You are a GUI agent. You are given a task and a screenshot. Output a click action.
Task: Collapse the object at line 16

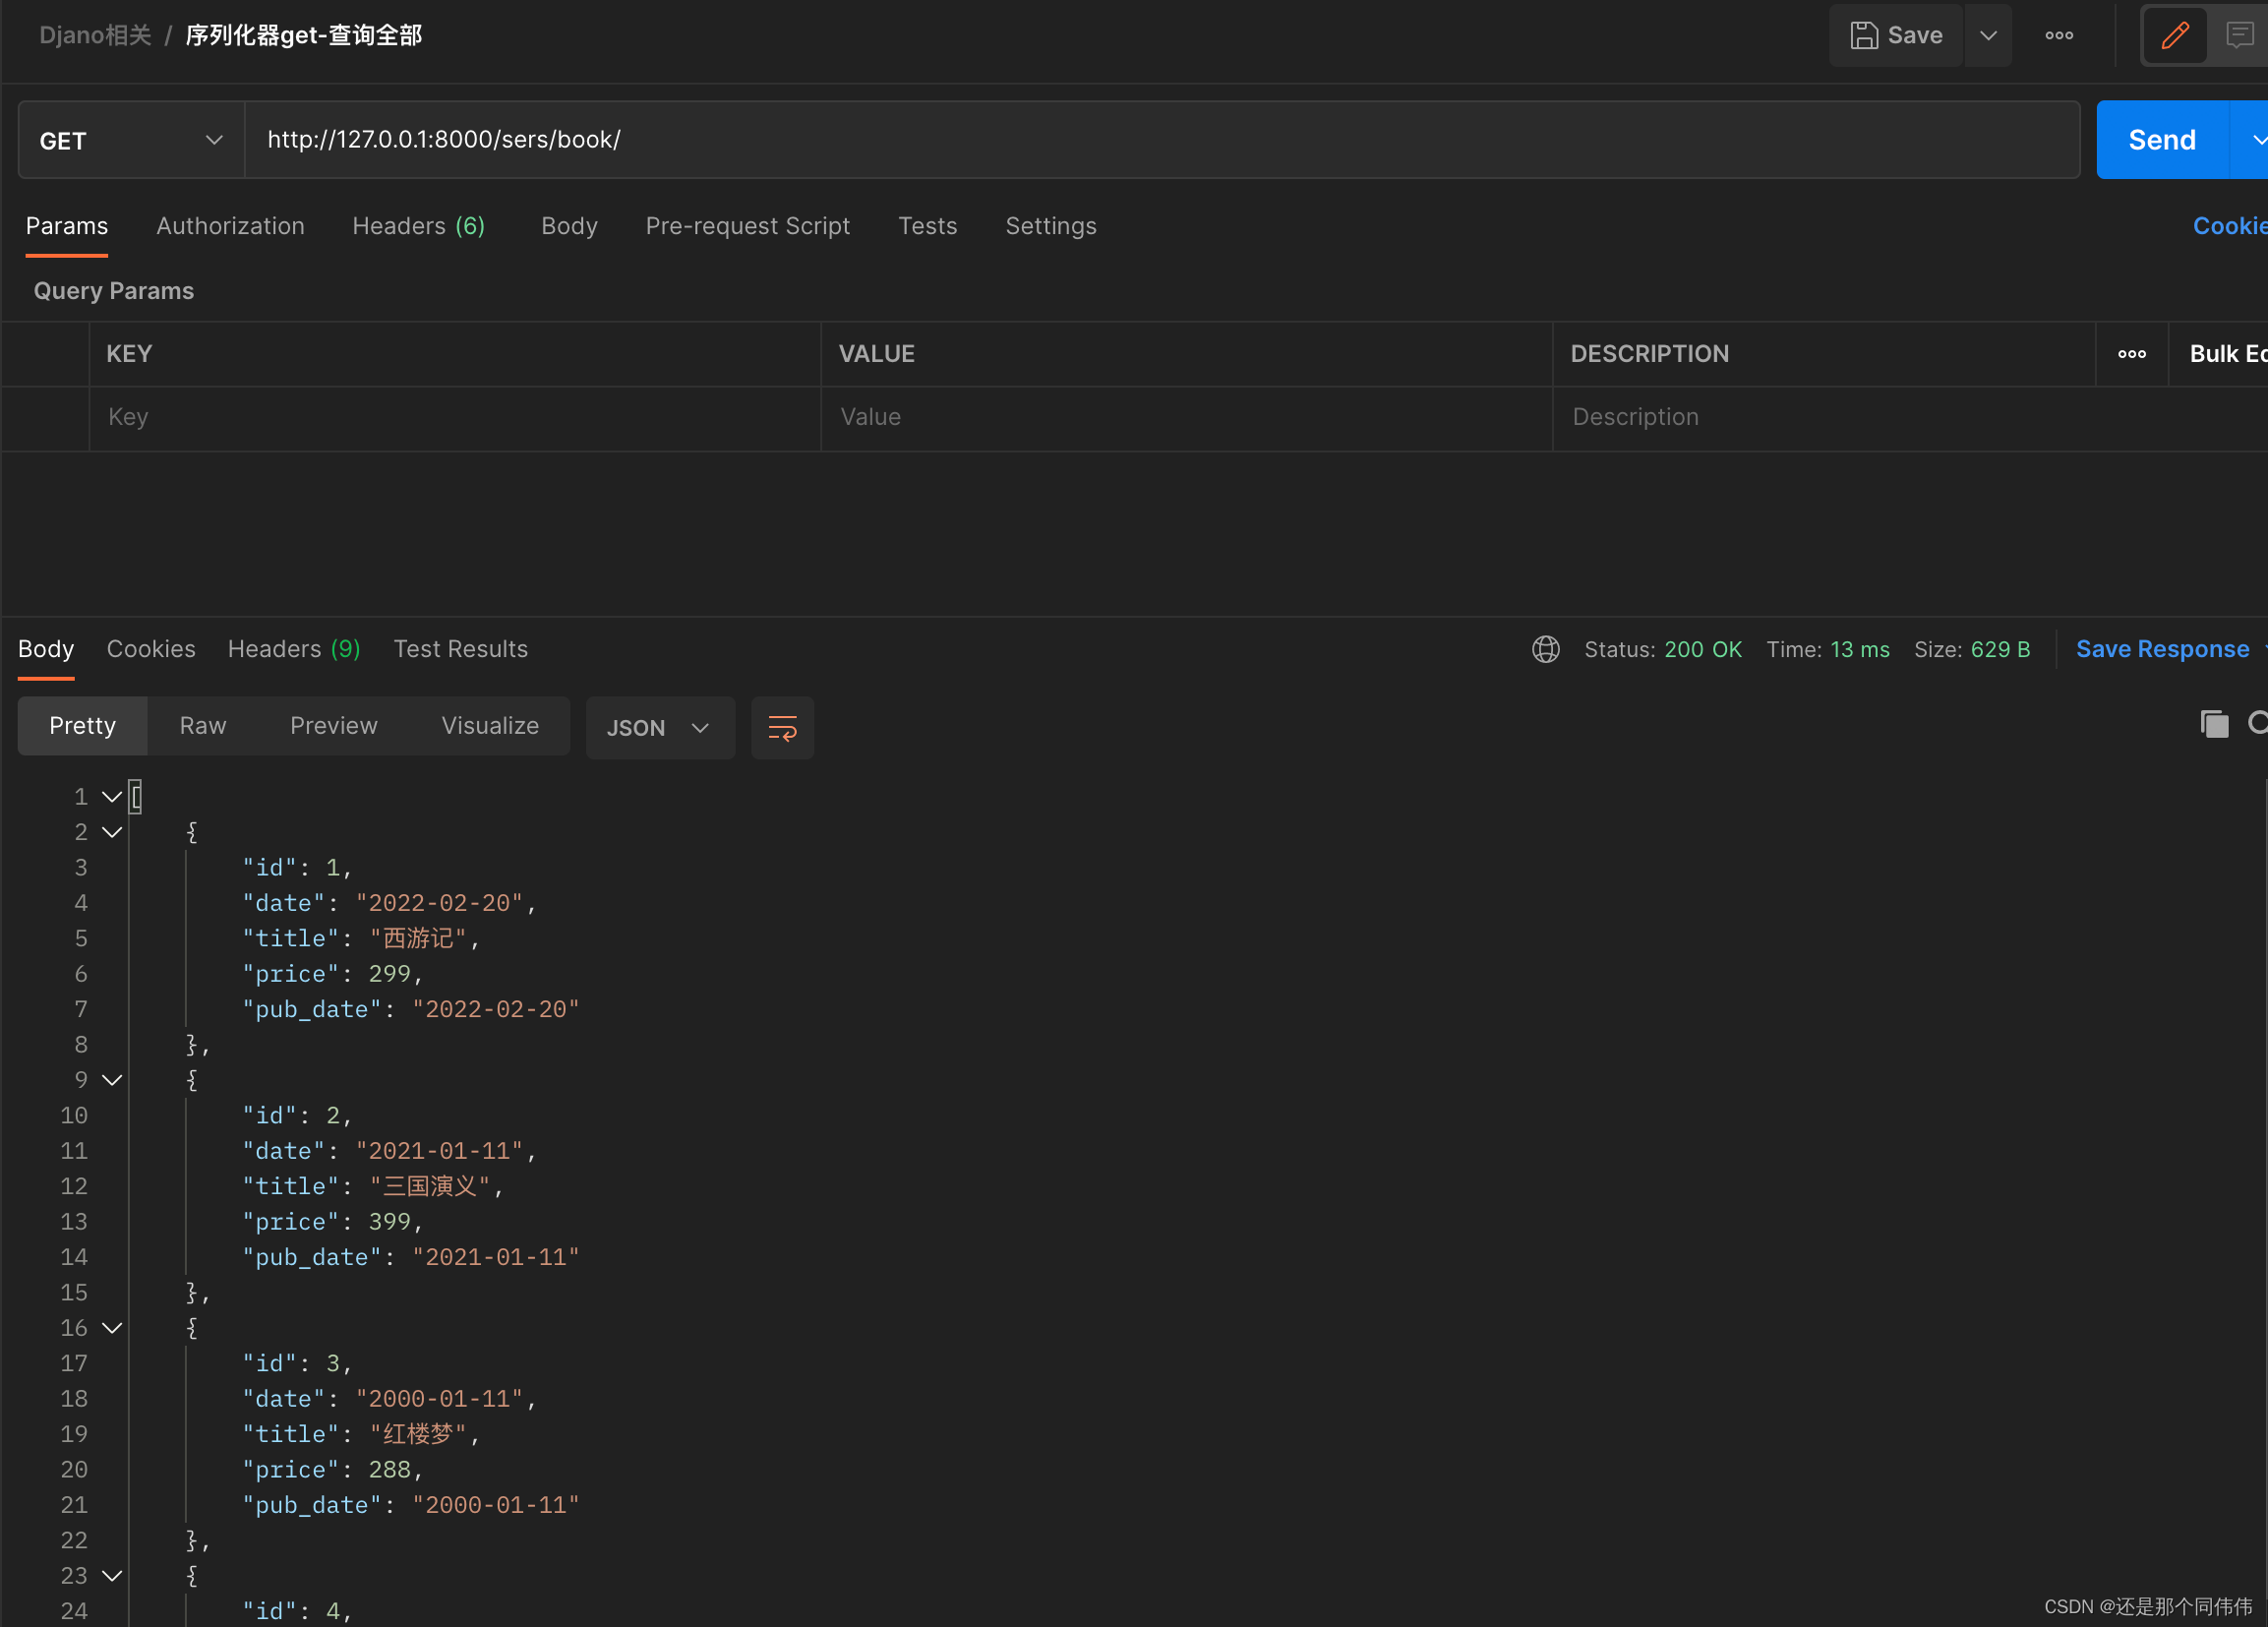pos(112,1328)
